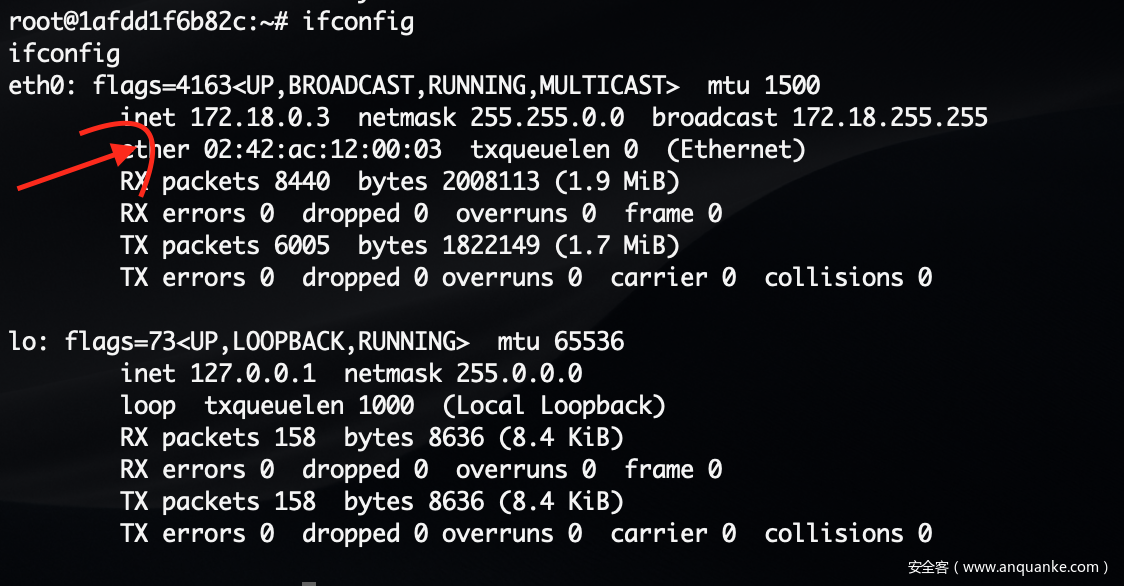Viewport: 1124px width, 586px height.
Task: Click the eth0 netmask value 255.255.0.0
Action: (x=547, y=118)
